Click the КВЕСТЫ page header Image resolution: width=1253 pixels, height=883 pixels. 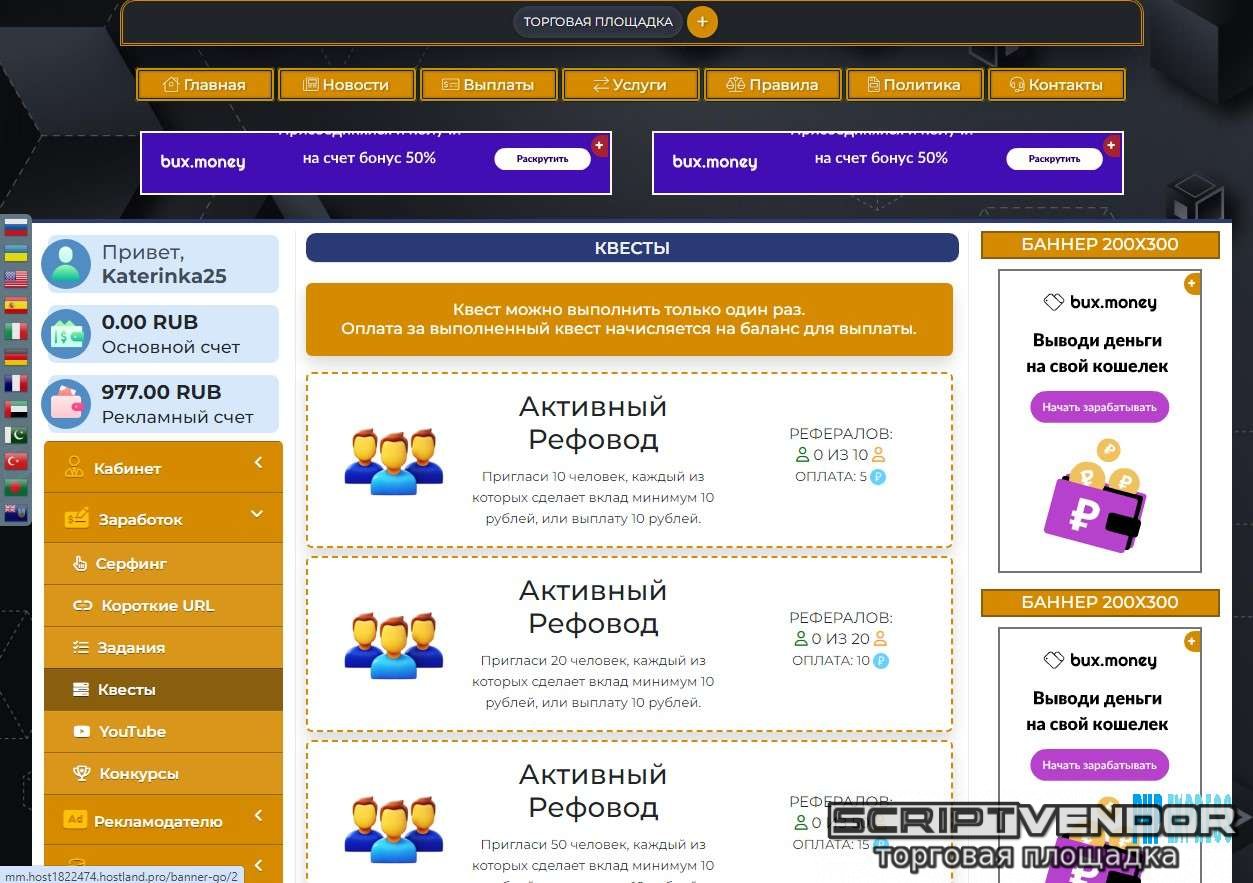(632, 248)
